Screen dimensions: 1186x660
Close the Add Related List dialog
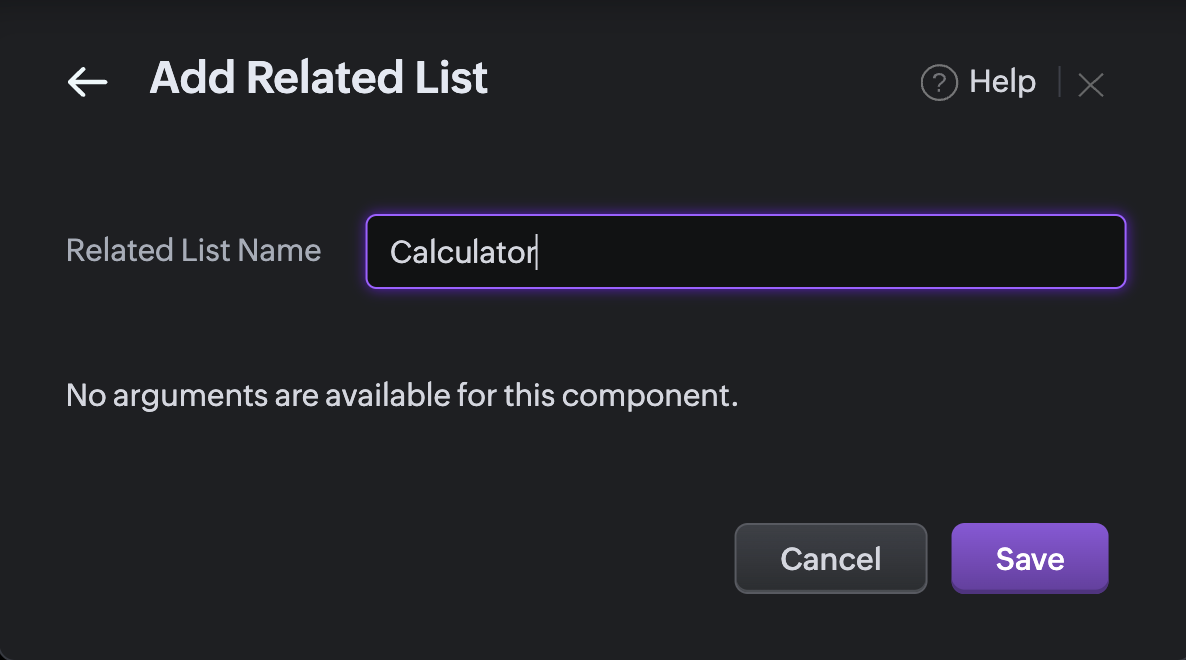coord(1091,85)
